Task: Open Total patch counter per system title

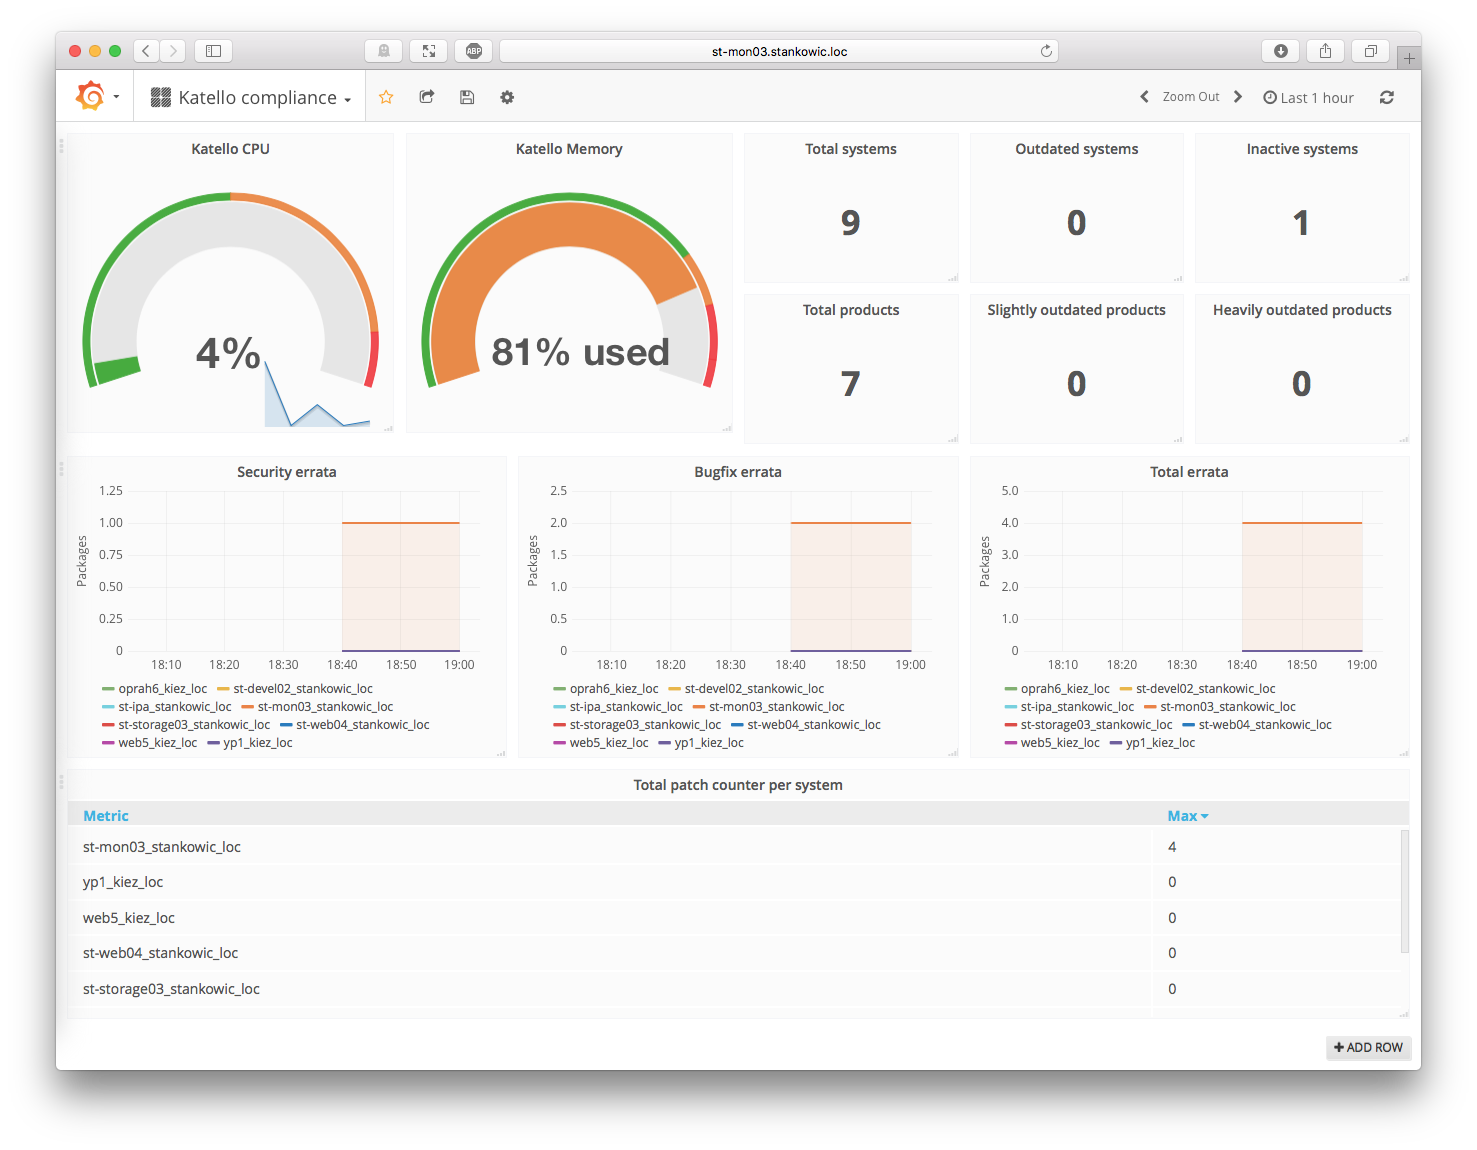Action: (x=738, y=785)
